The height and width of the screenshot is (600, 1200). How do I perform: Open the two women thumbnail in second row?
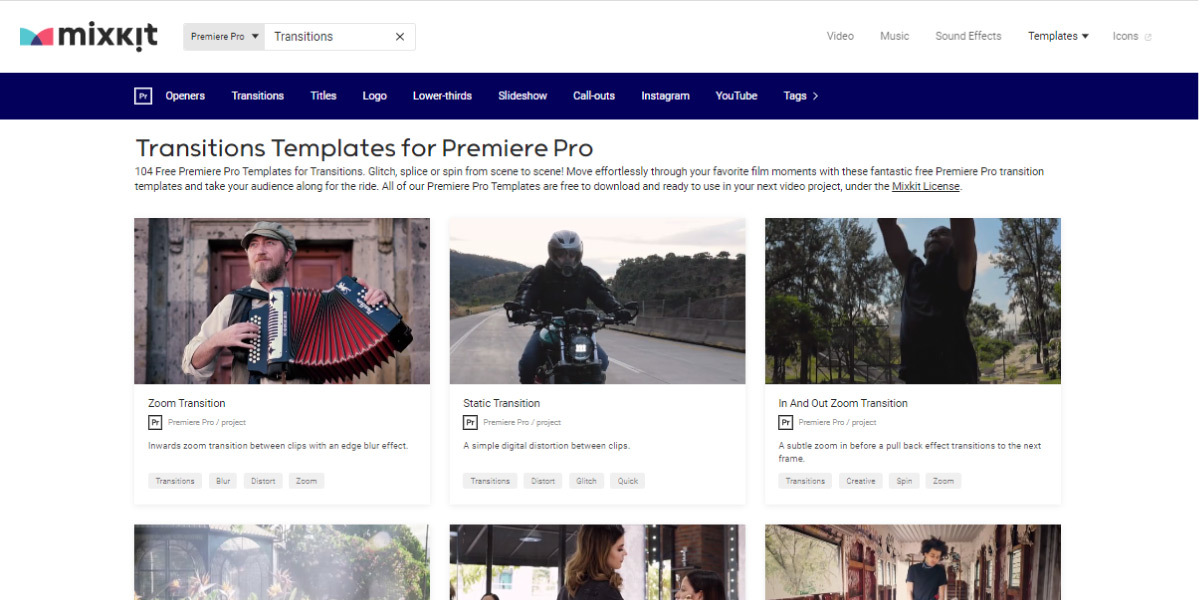tap(597, 562)
